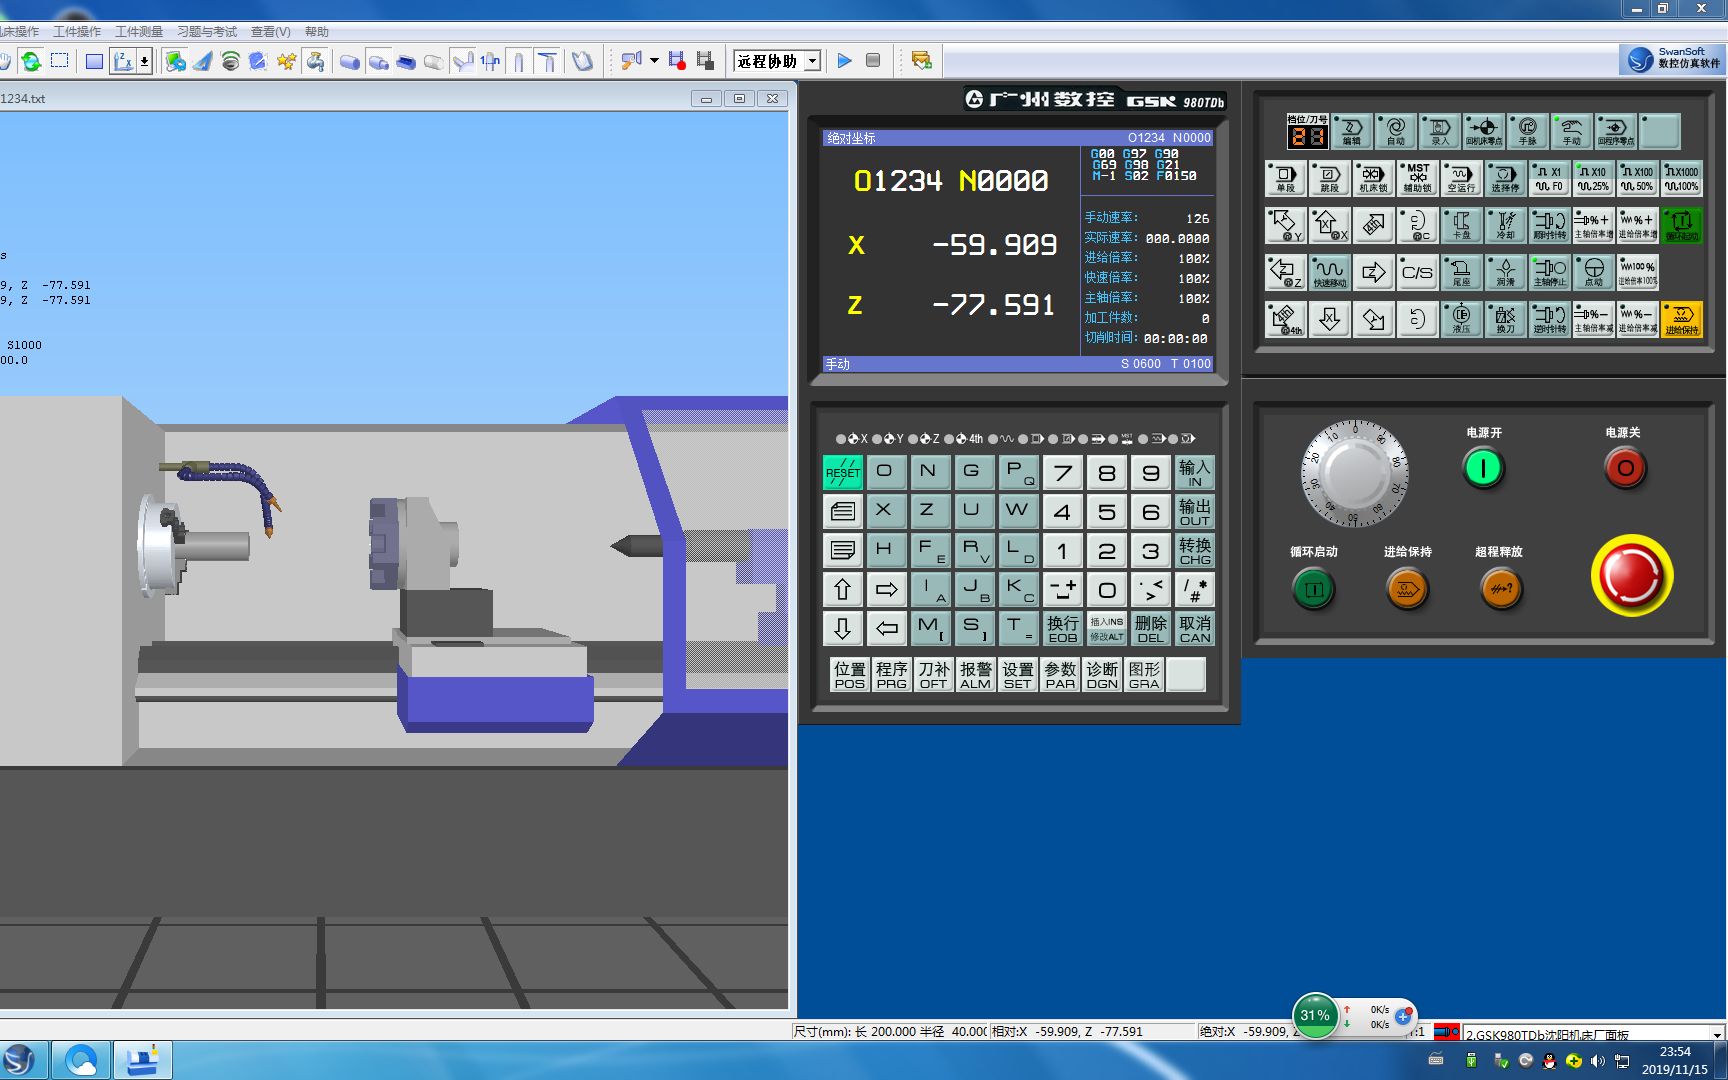Open the 图形 GRA page
Screen dimensions: 1728x1080
1143,674
